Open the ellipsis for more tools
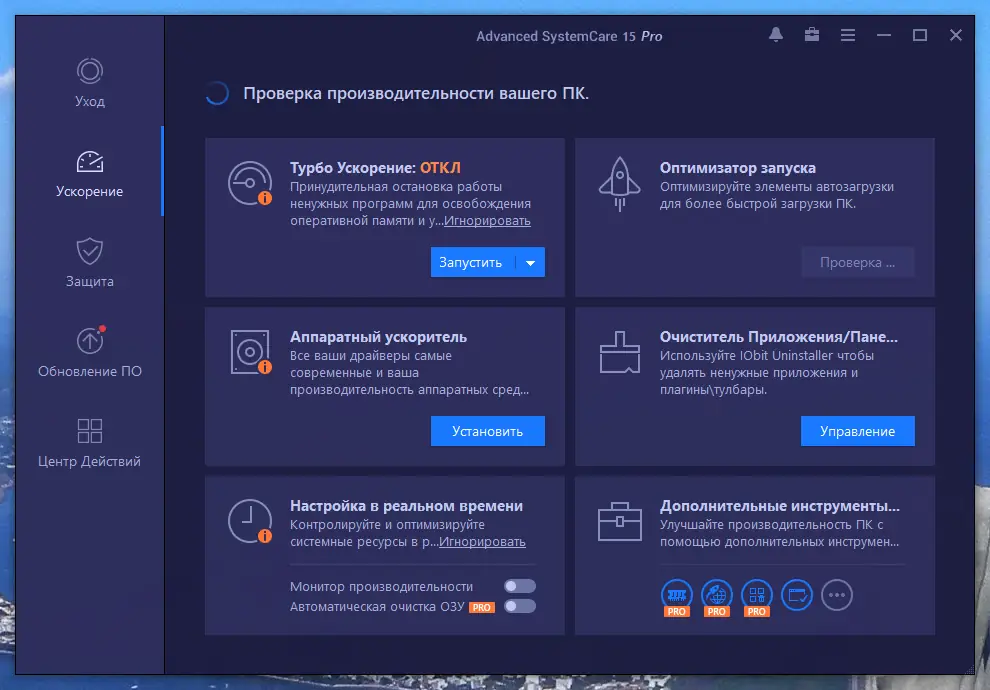Screen dimensions: 990x690 tap(837, 594)
